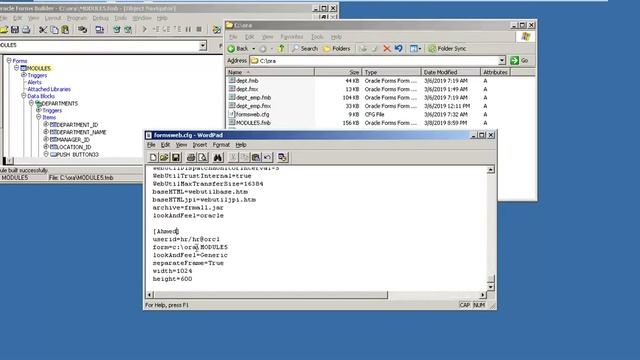Click the Folders button in Explorer

point(337,49)
